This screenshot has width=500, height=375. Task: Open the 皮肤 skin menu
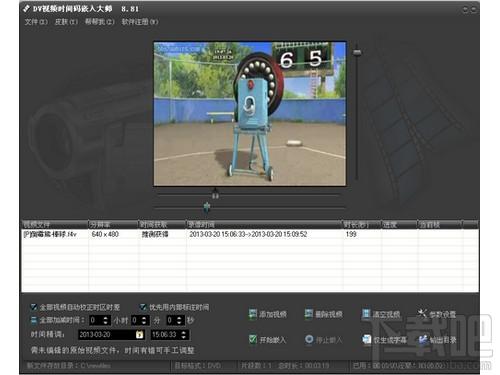(x=66, y=22)
